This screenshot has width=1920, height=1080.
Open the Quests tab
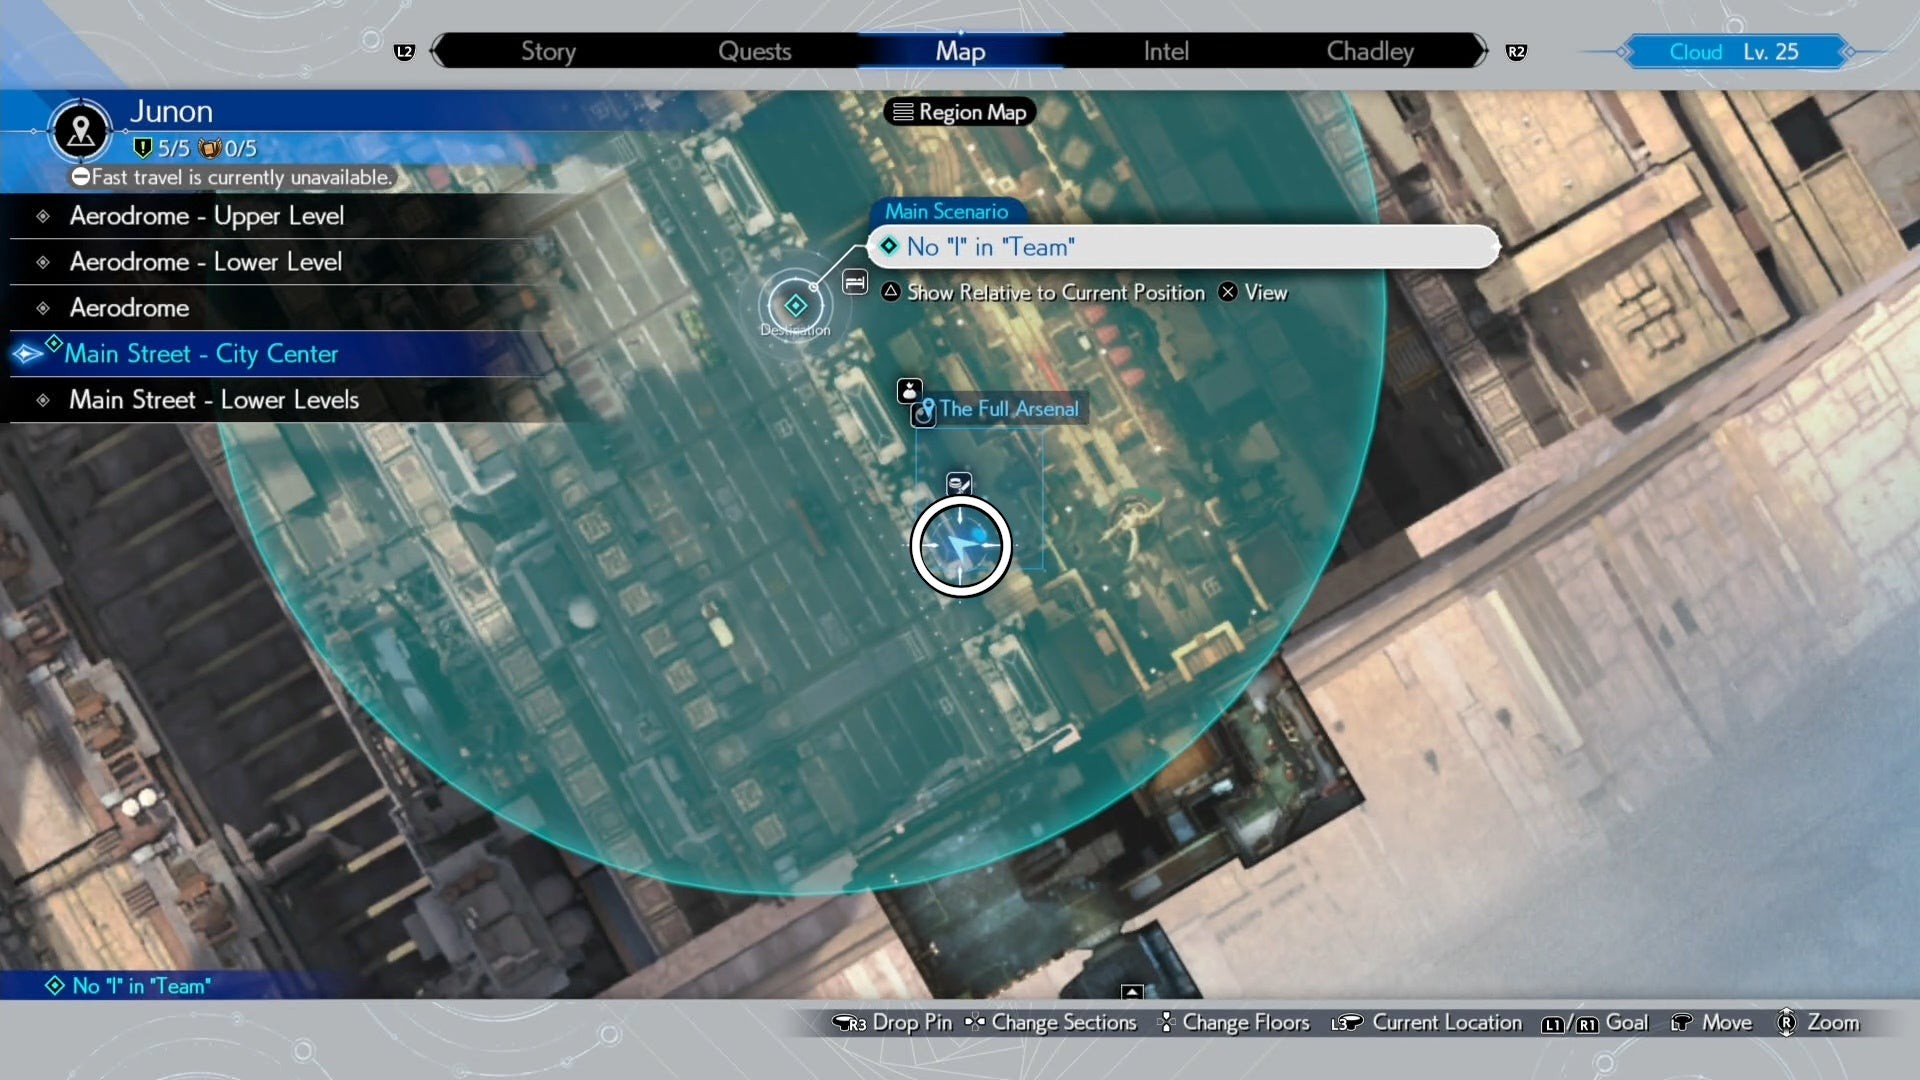coord(754,51)
